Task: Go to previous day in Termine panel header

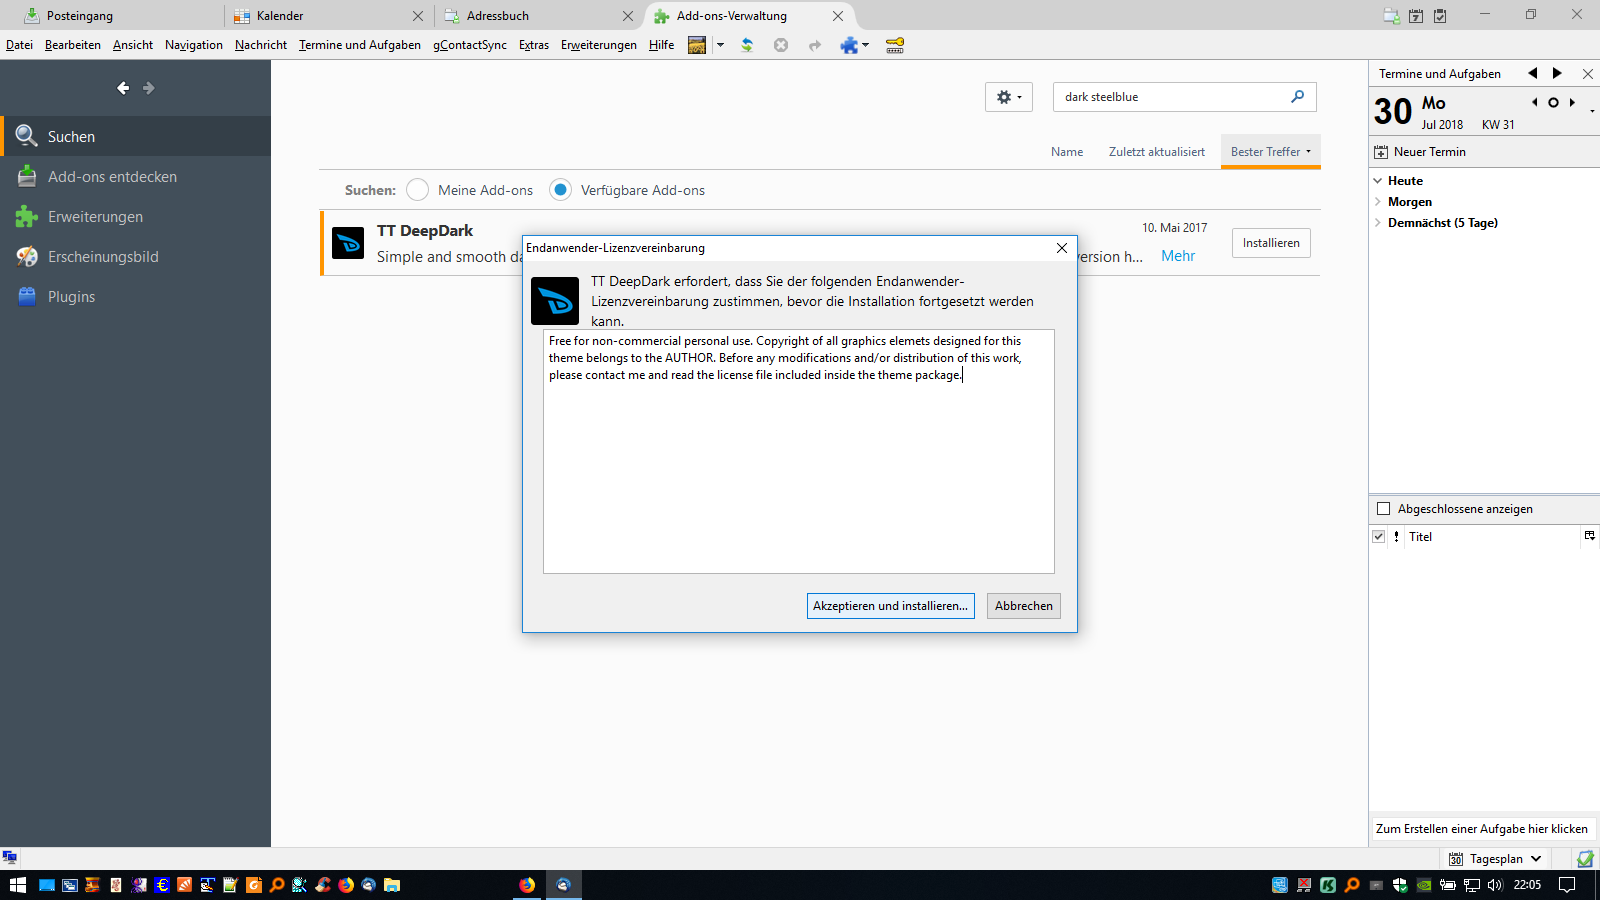Action: point(1532,73)
